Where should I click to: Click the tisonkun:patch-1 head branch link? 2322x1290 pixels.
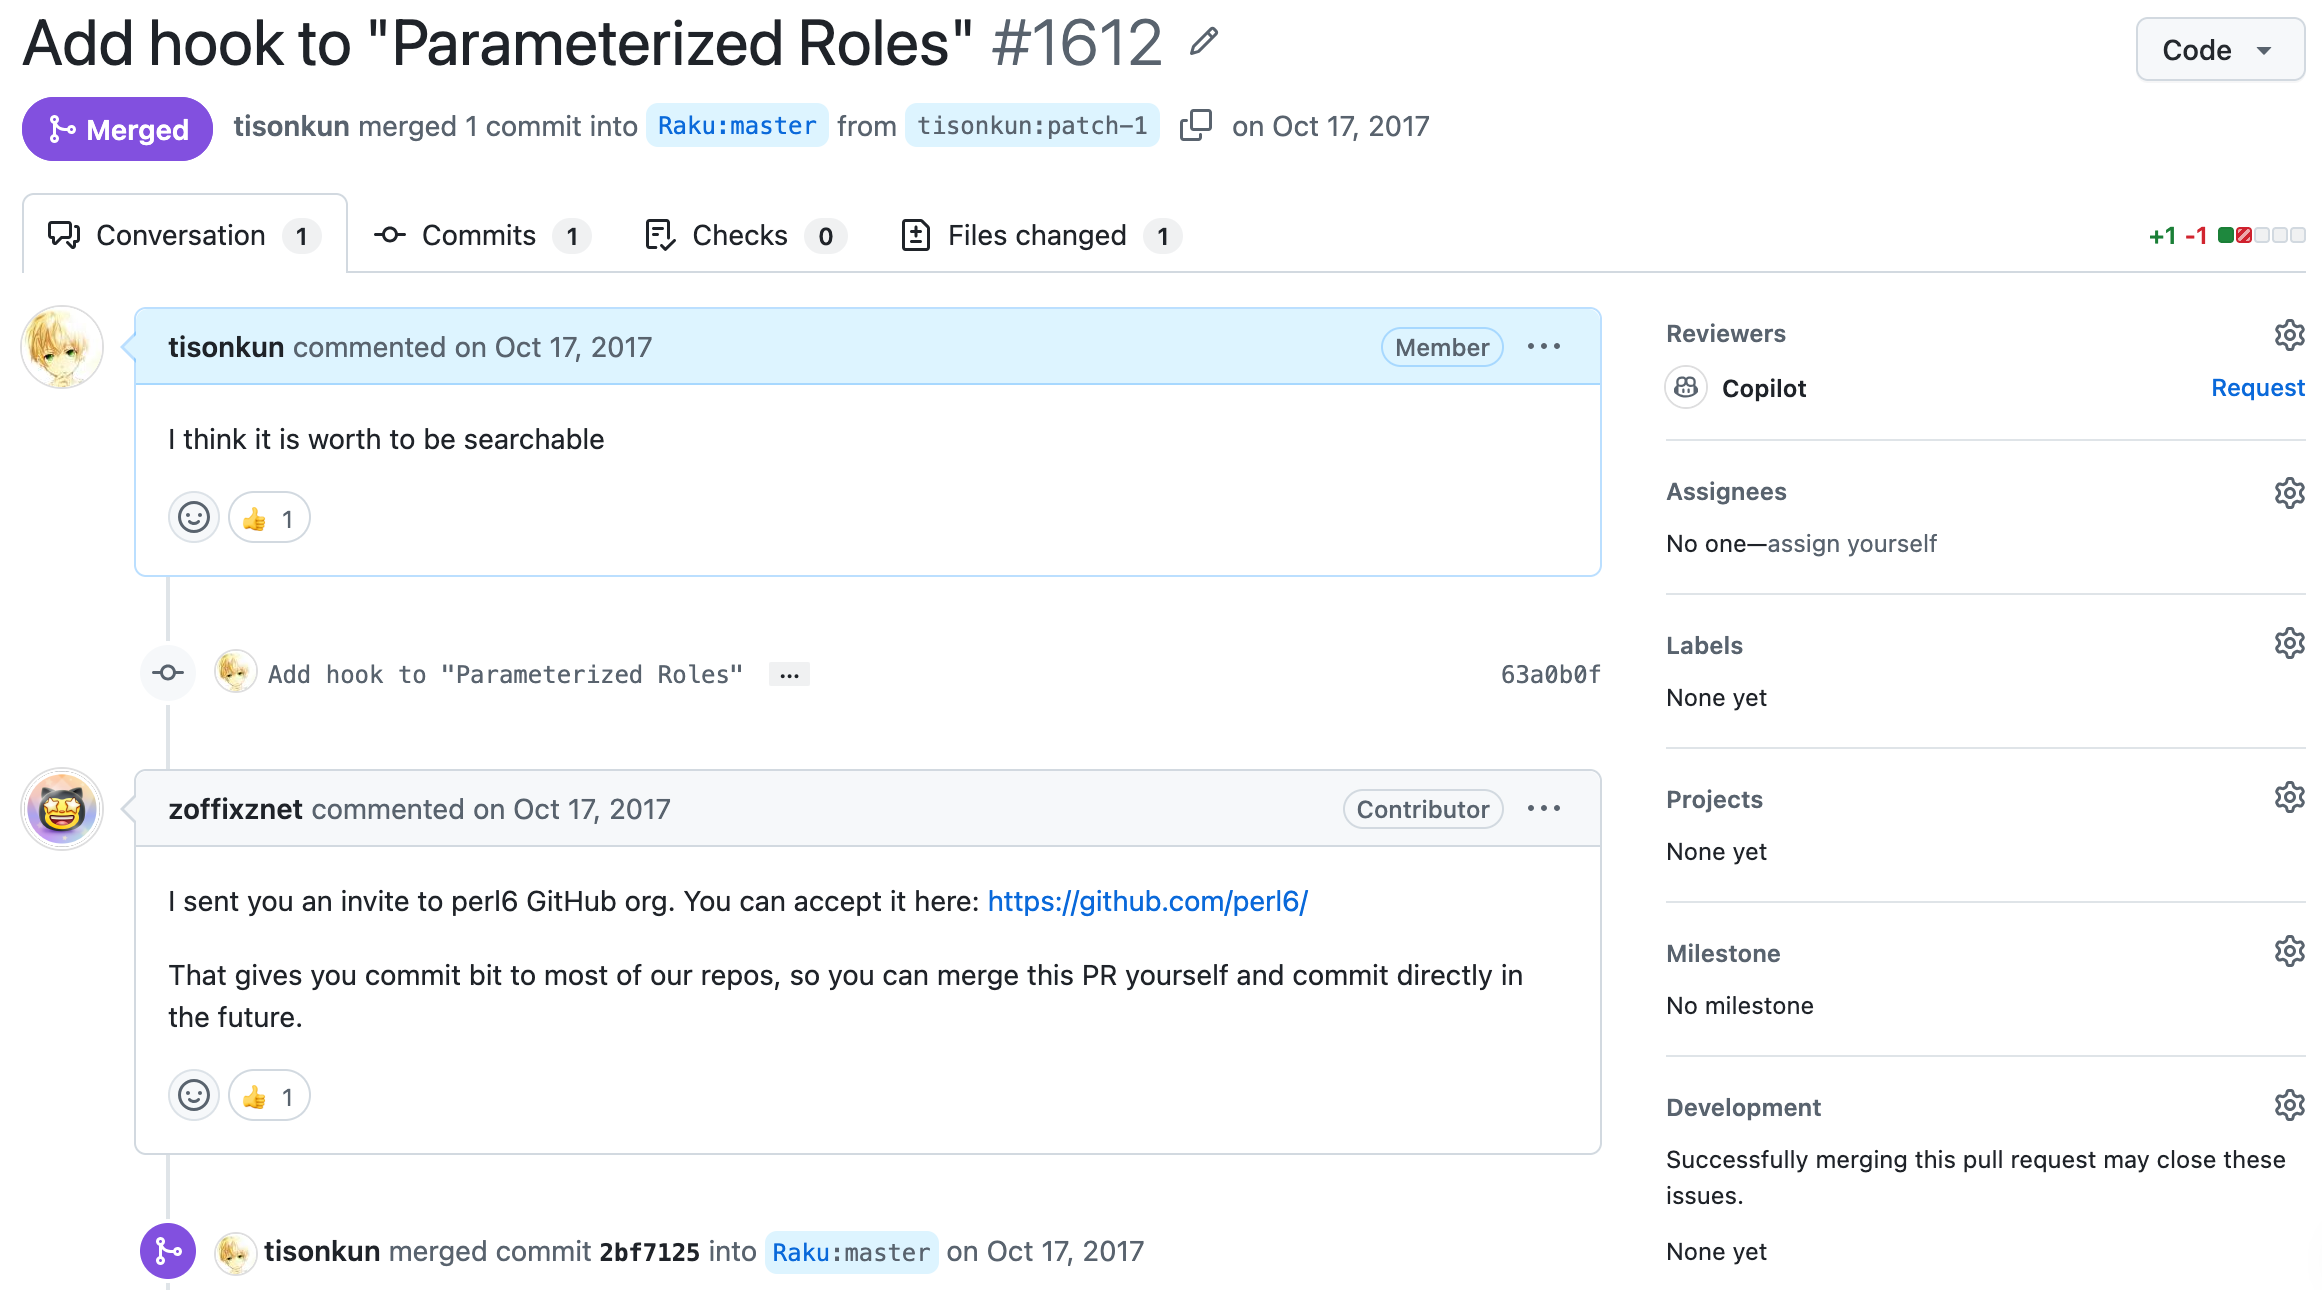tap(1032, 126)
